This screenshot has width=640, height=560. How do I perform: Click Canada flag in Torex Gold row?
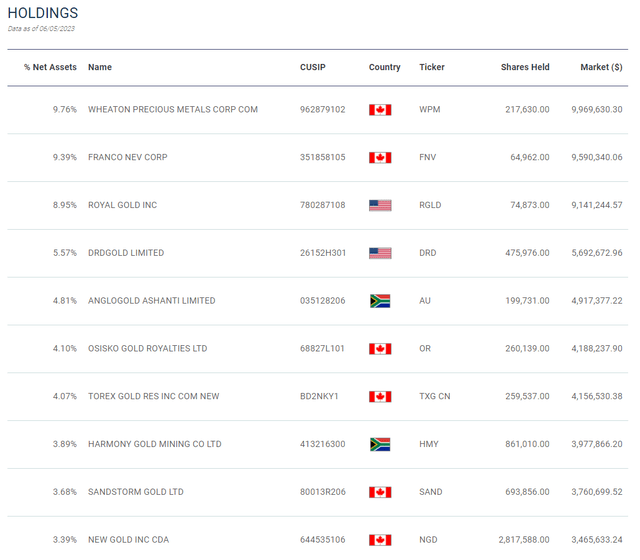[380, 396]
